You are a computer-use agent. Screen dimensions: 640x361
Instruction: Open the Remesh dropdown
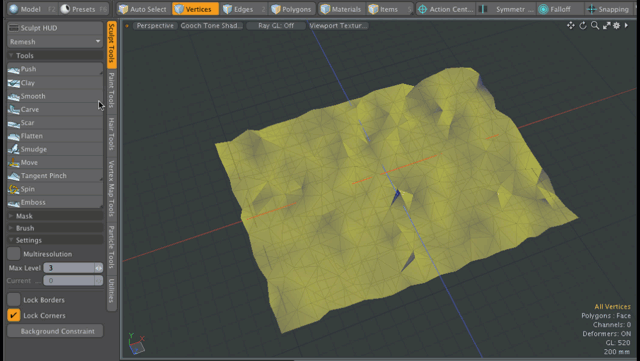55,42
